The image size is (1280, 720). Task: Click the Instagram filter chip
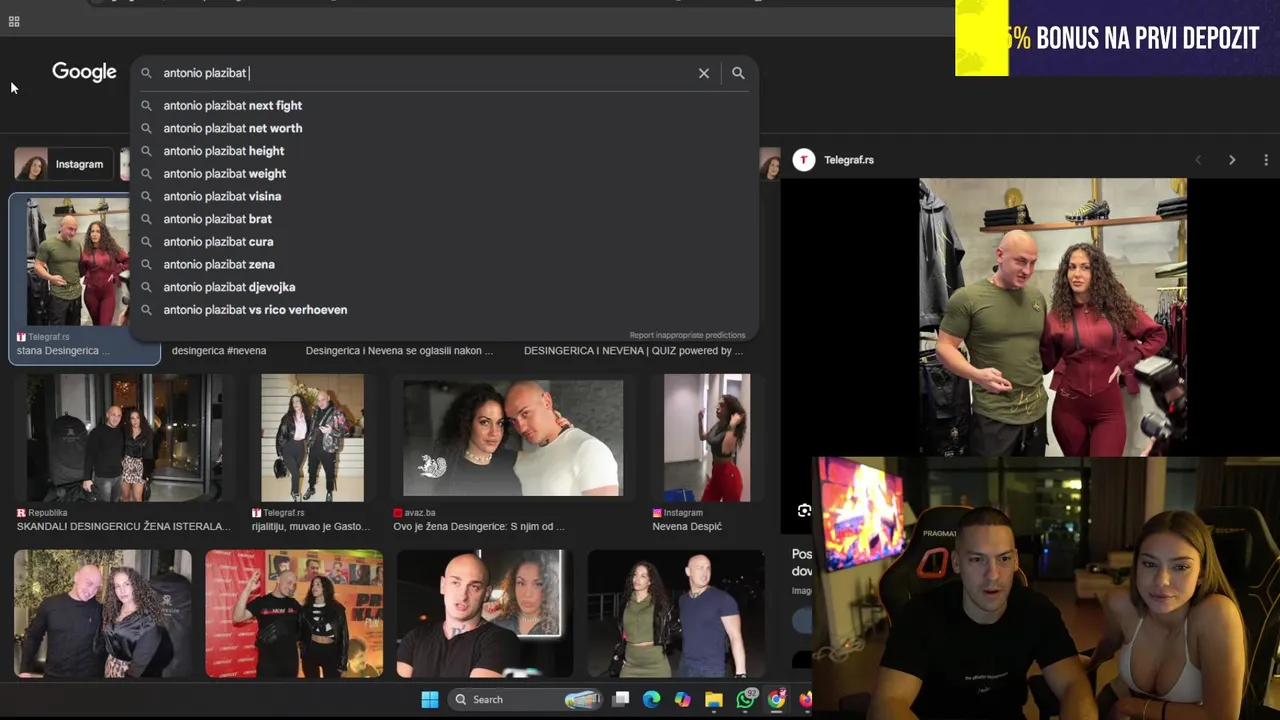point(62,164)
